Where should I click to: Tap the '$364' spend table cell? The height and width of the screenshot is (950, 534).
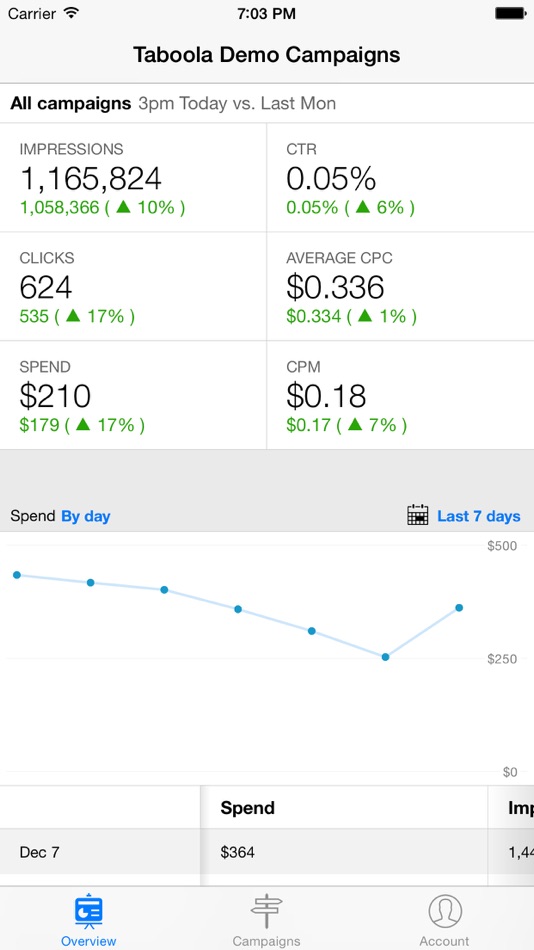(238, 852)
